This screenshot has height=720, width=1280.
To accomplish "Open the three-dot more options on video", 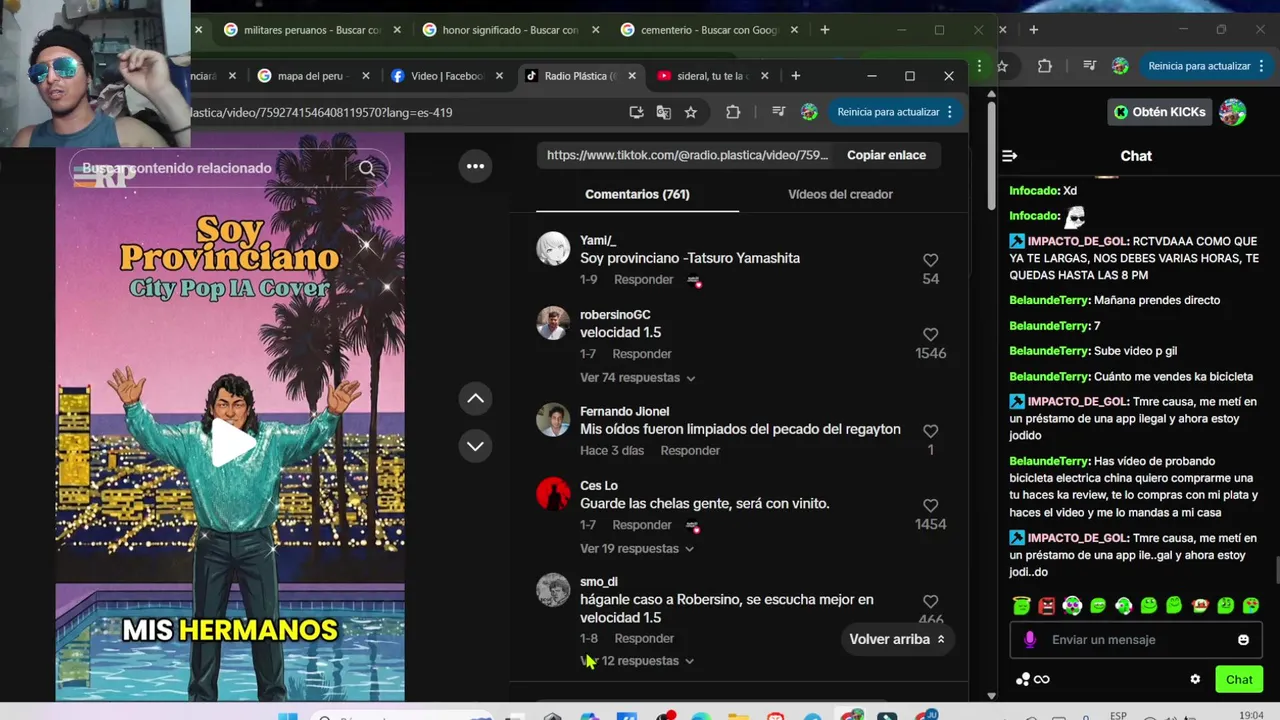I will coord(476,166).
